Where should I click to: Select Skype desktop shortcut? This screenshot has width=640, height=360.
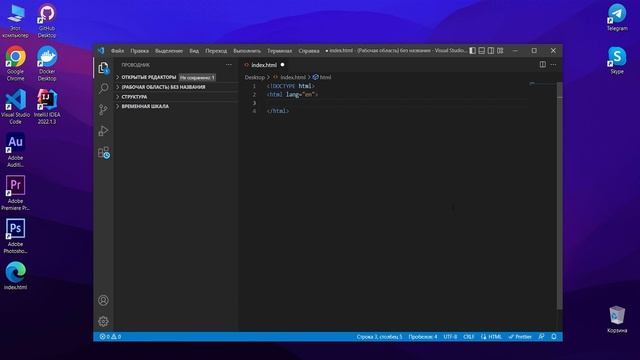[x=617, y=60]
